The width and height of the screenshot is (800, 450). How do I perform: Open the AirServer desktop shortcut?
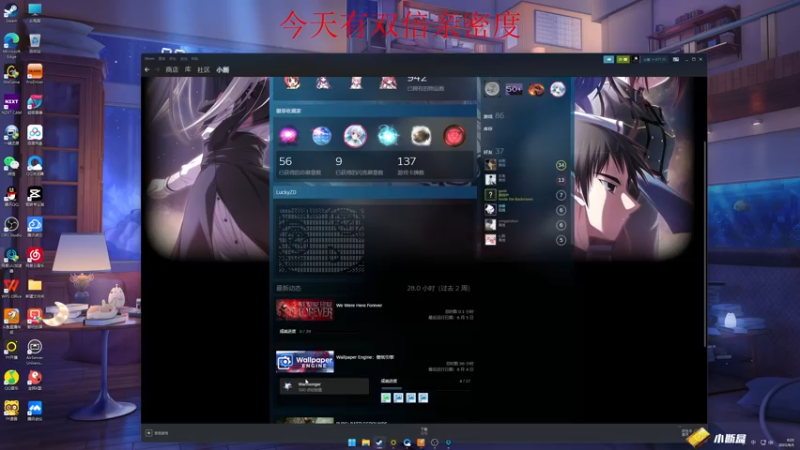(x=35, y=351)
